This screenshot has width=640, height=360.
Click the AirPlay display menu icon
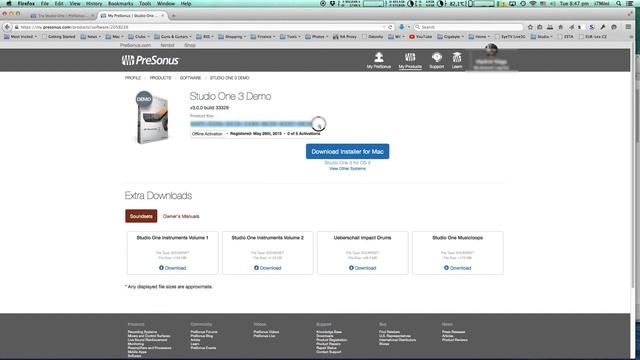(512, 3)
